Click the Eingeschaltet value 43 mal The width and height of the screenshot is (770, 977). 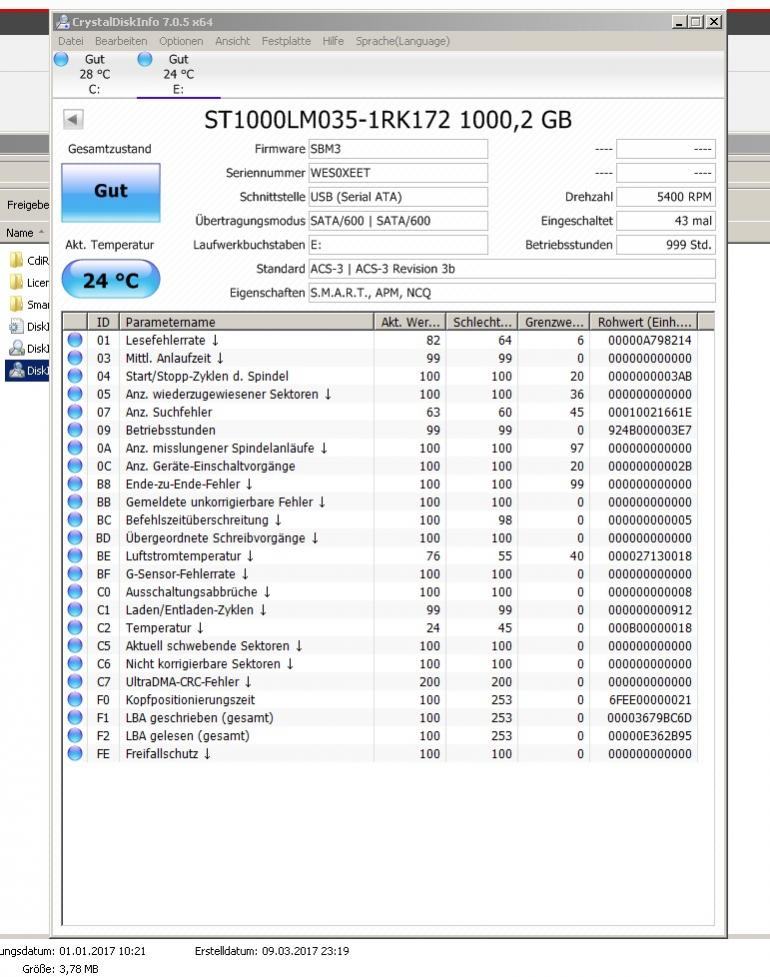coord(665,221)
